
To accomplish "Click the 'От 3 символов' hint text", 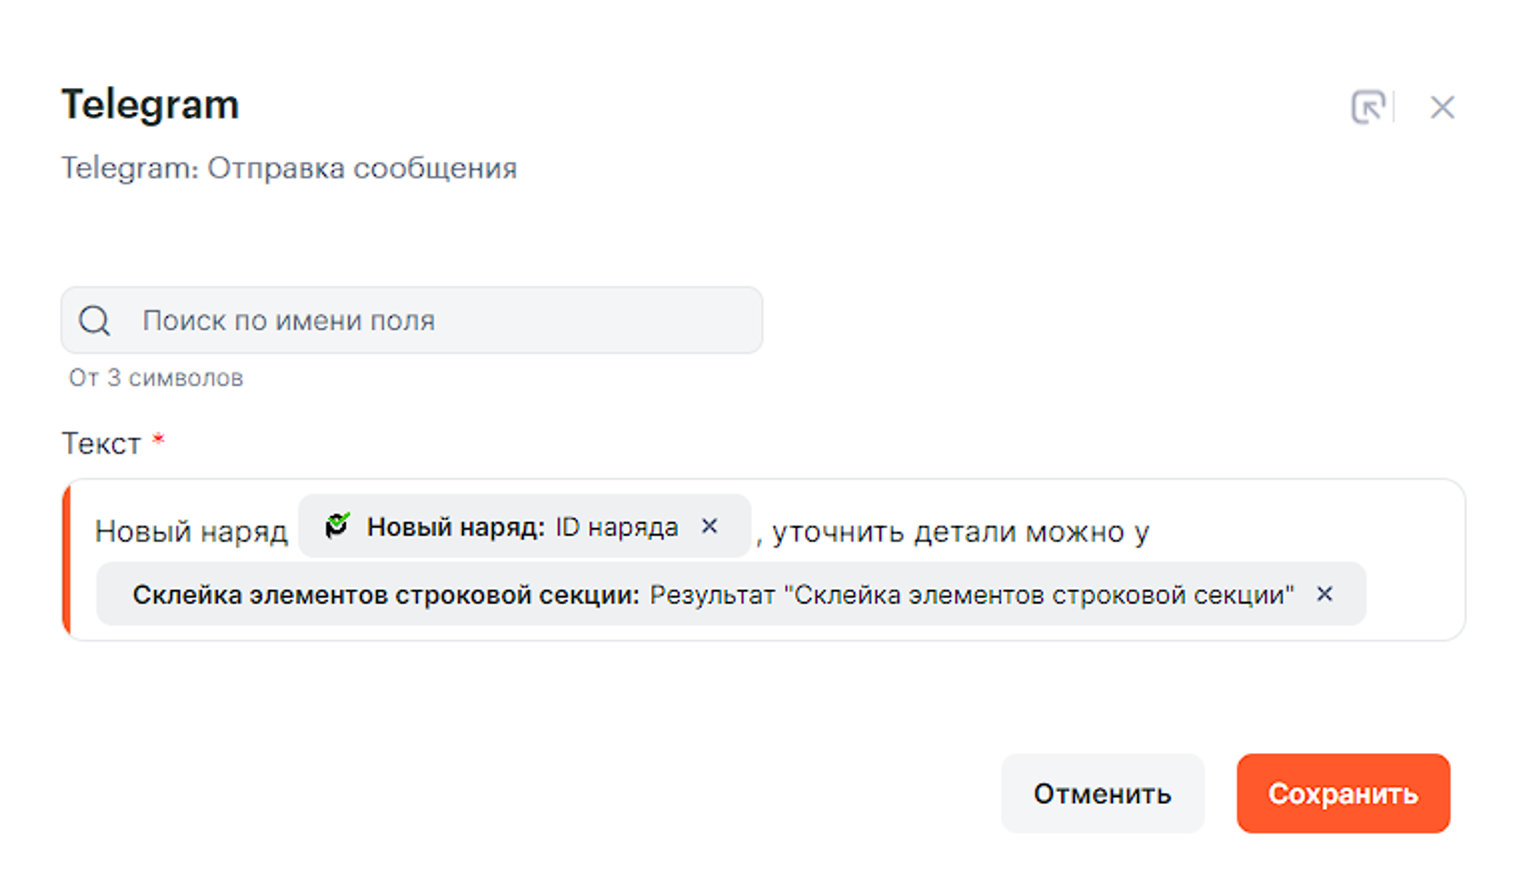I will 156,378.
